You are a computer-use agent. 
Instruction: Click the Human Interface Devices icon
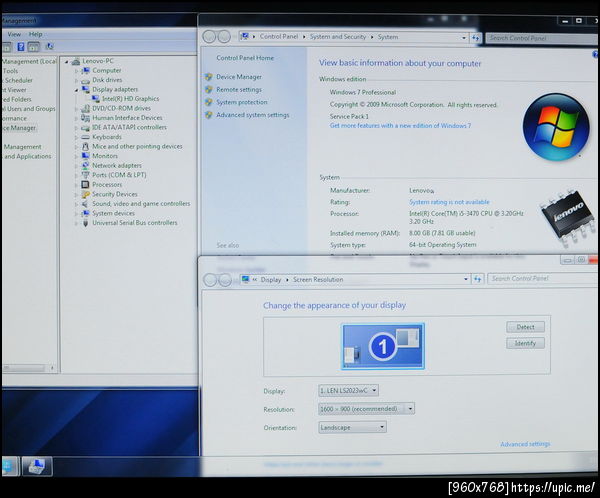(86, 118)
